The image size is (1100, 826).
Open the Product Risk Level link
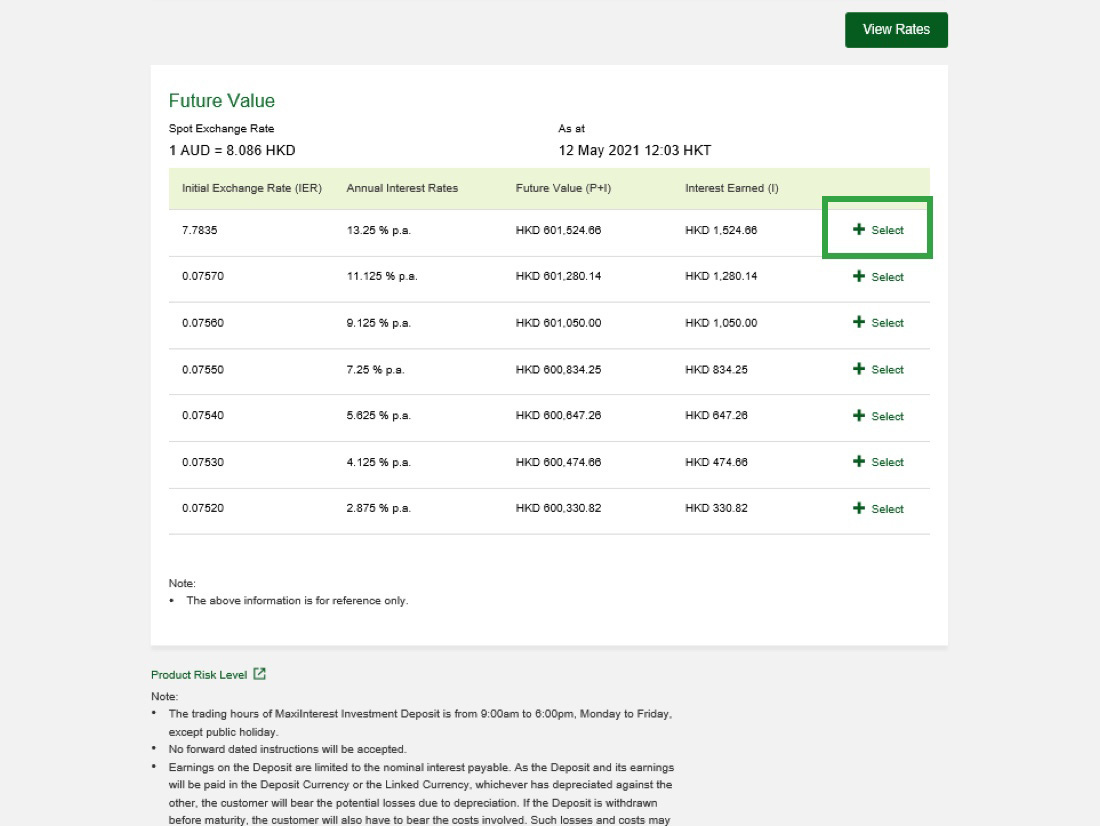click(x=199, y=675)
